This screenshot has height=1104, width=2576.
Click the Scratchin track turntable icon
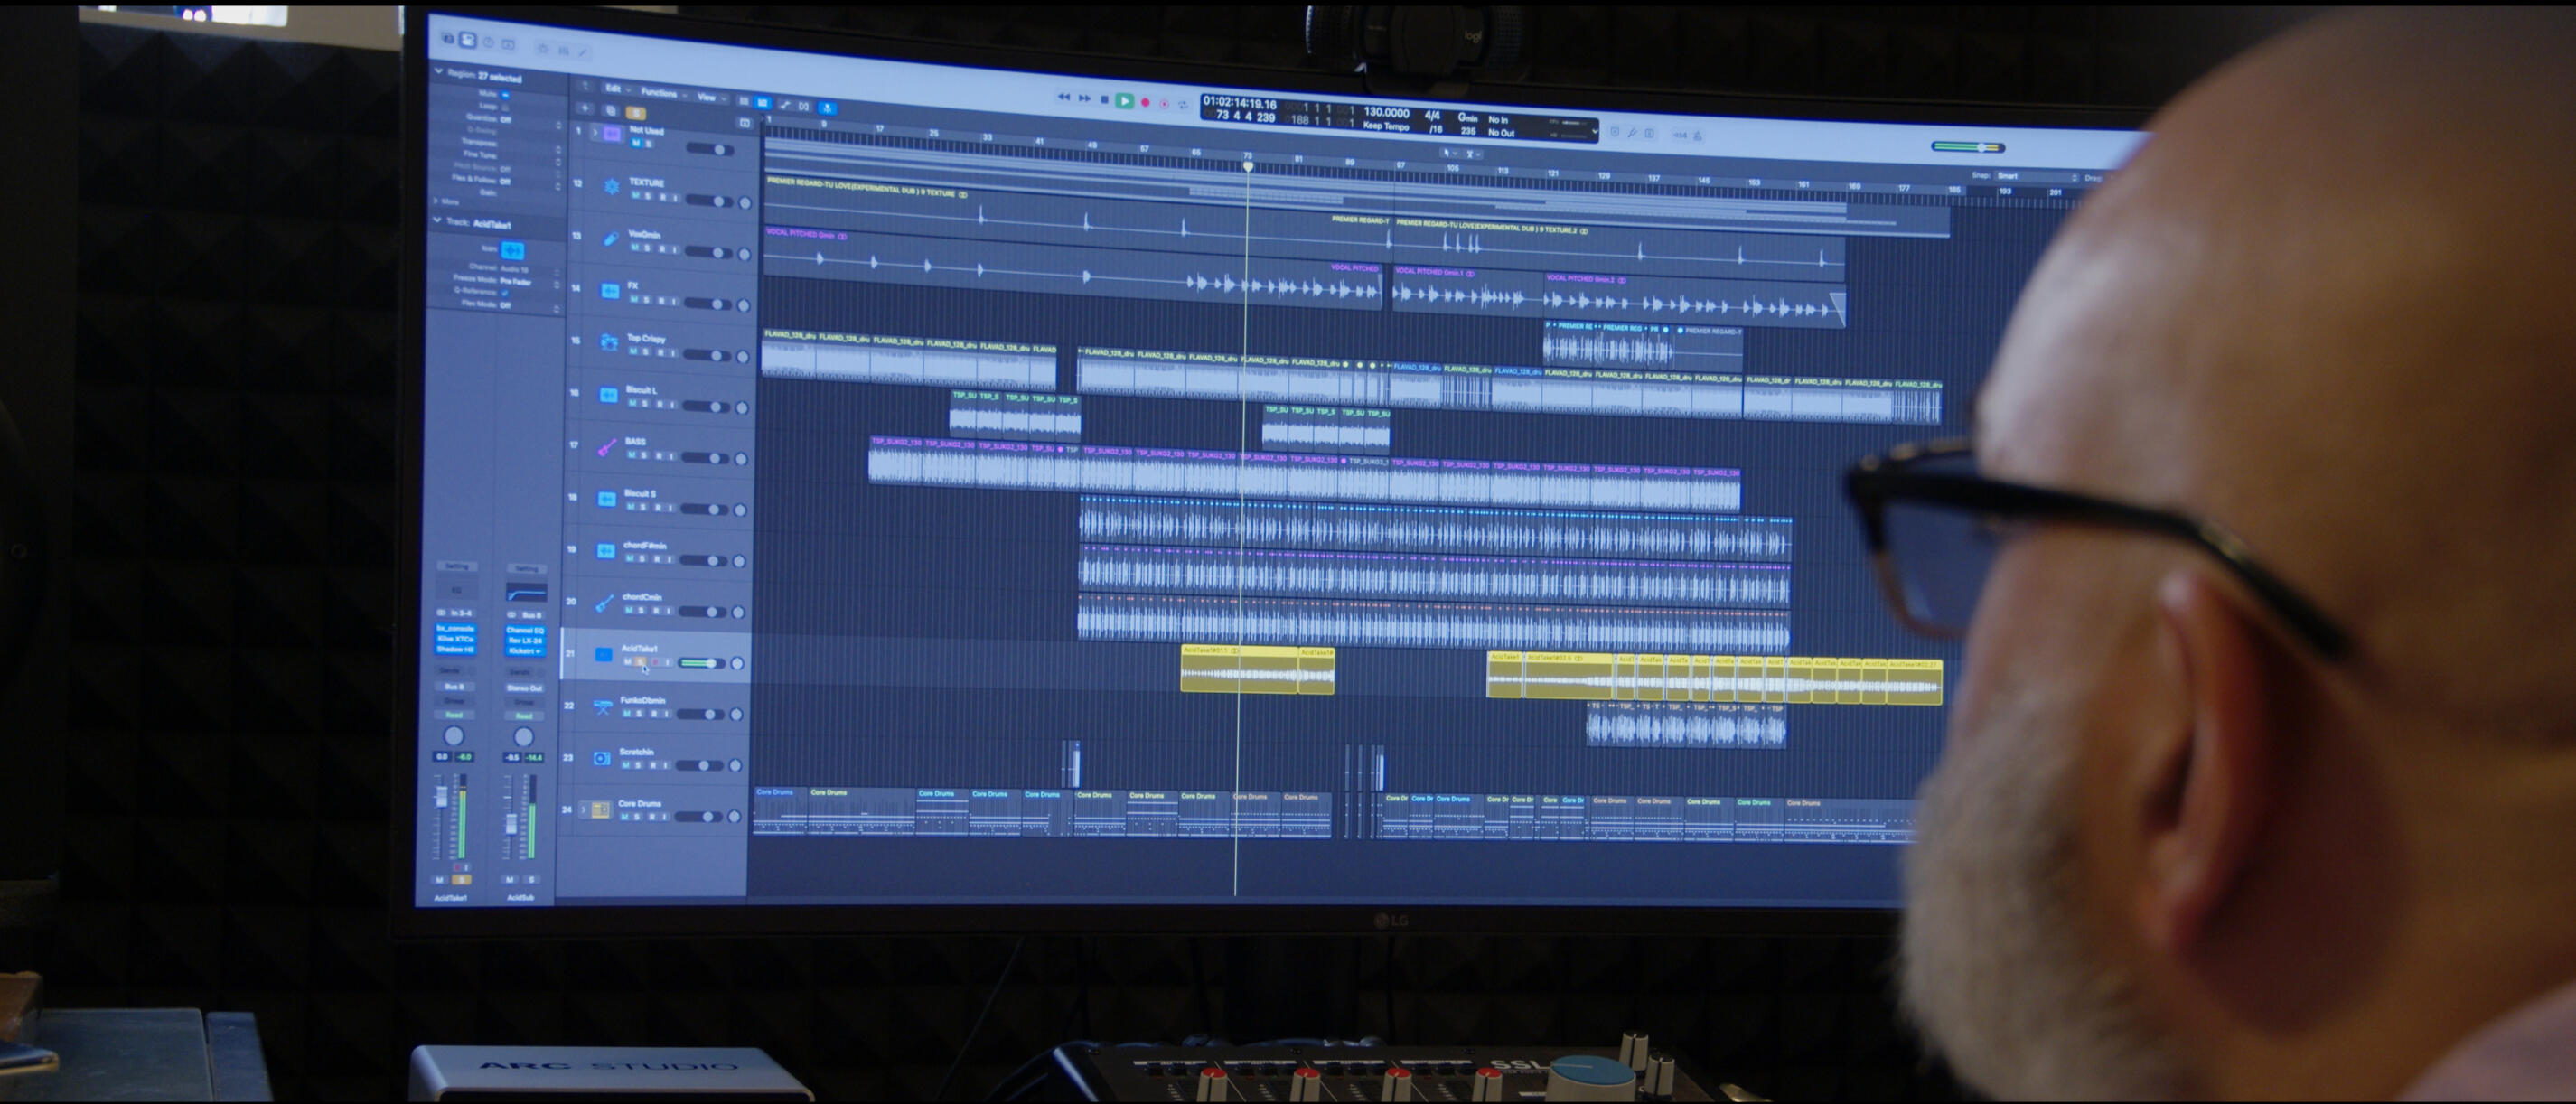(x=601, y=758)
